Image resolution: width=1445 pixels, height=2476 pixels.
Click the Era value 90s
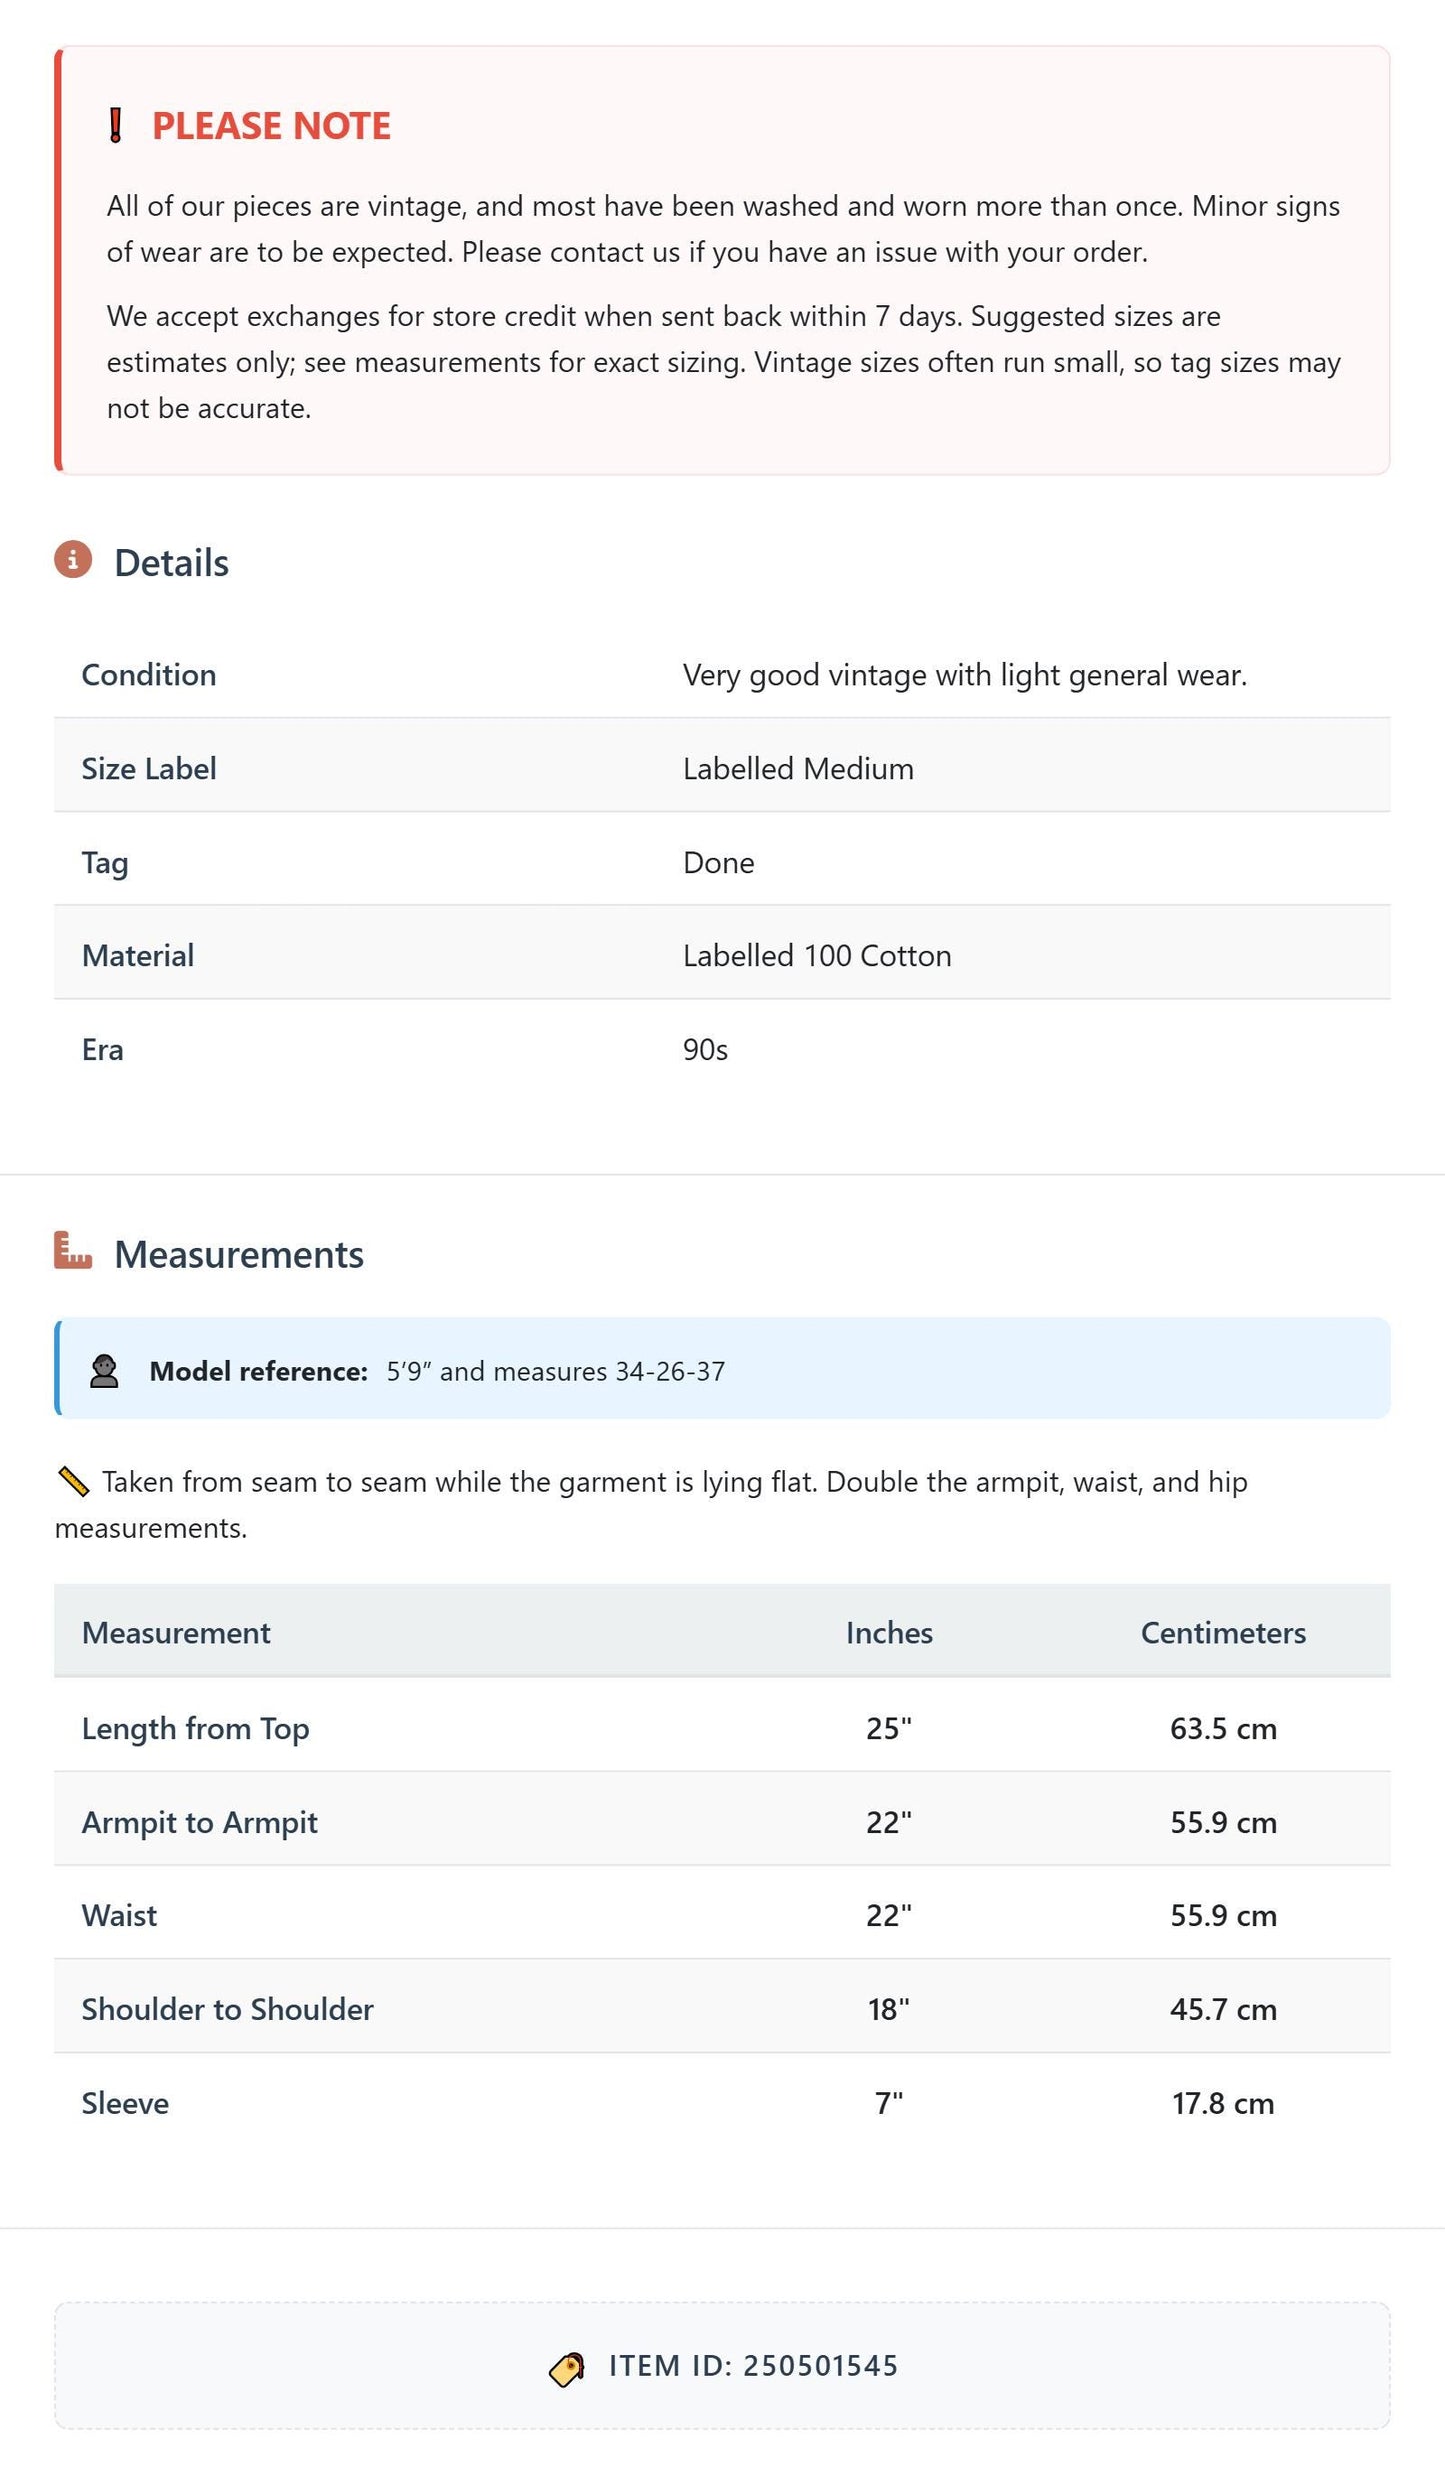point(705,1050)
